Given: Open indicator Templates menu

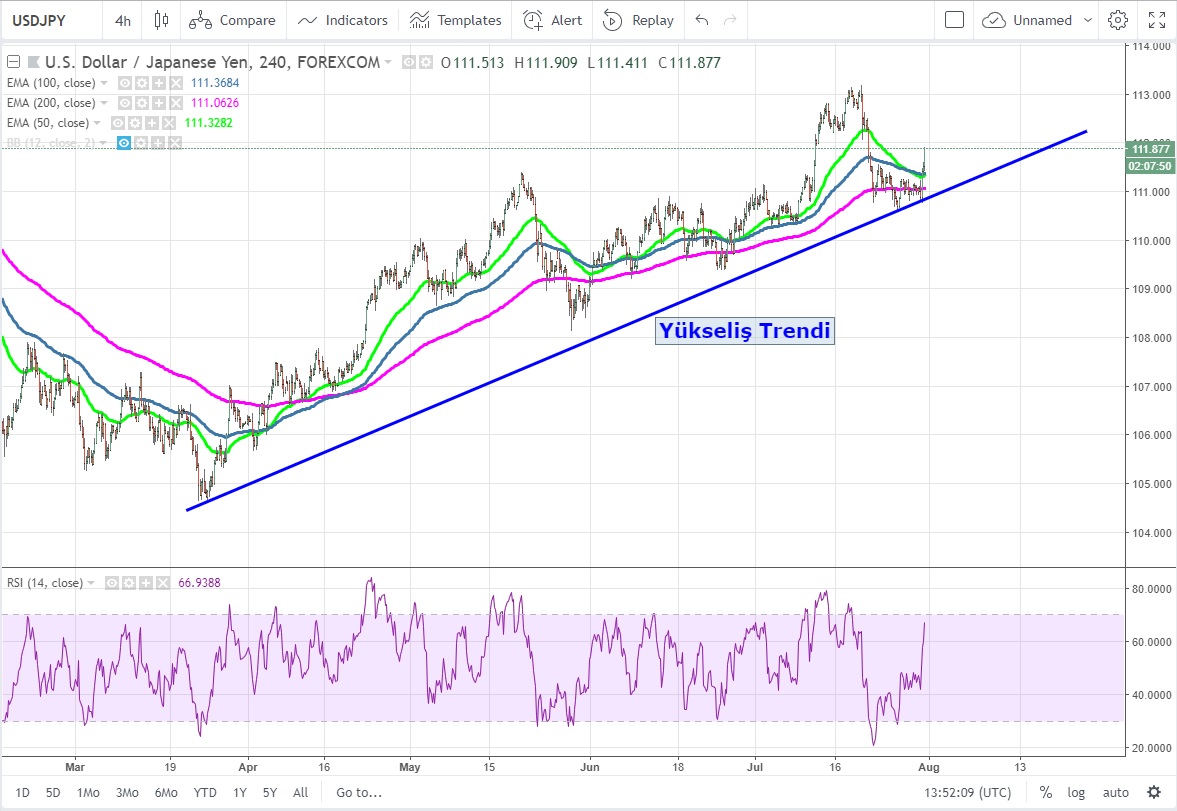Looking at the screenshot, I should (456, 20).
